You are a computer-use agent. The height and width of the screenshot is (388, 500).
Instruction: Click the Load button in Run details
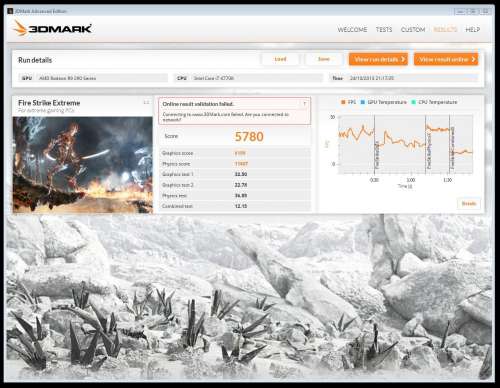(280, 59)
